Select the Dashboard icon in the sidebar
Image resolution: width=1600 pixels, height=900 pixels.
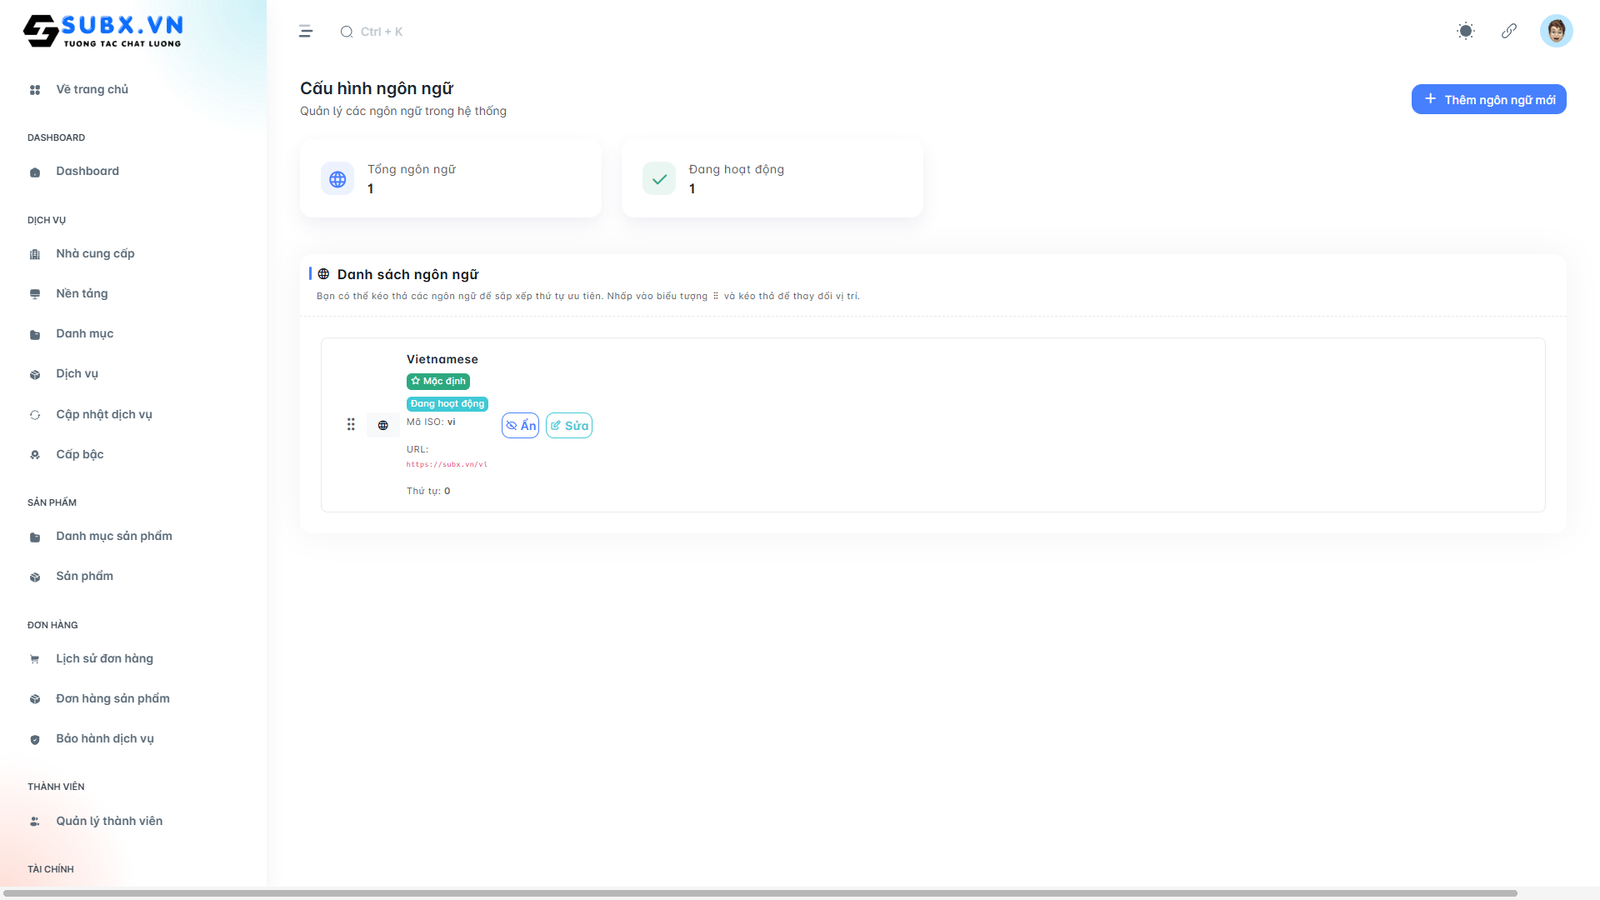point(34,170)
